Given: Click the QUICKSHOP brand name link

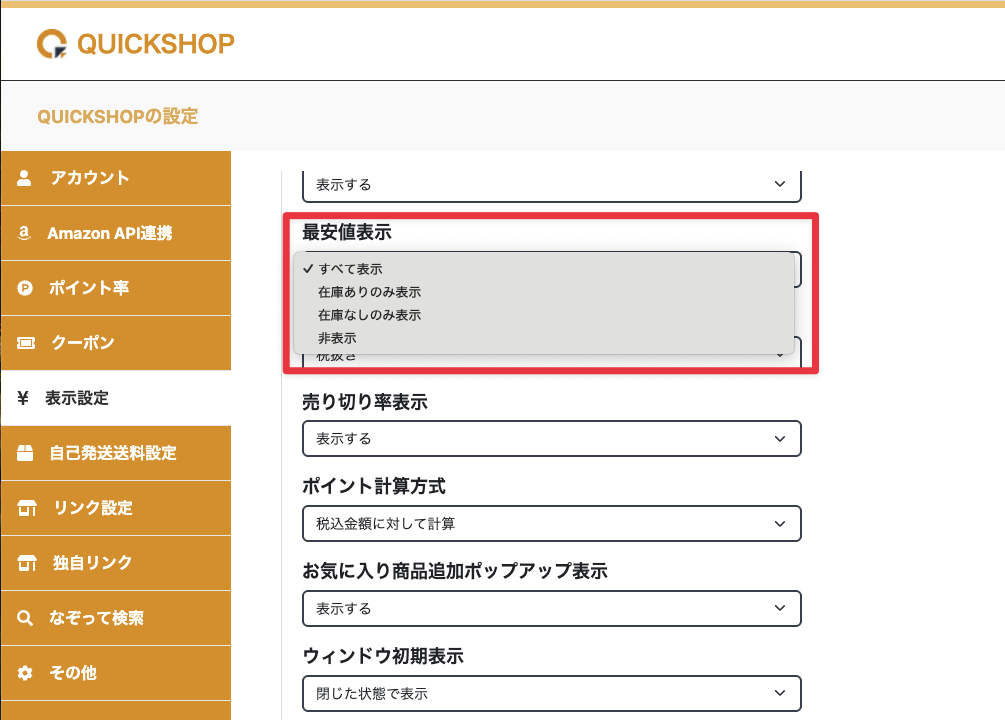Looking at the screenshot, I should click(x=155, y=44).
